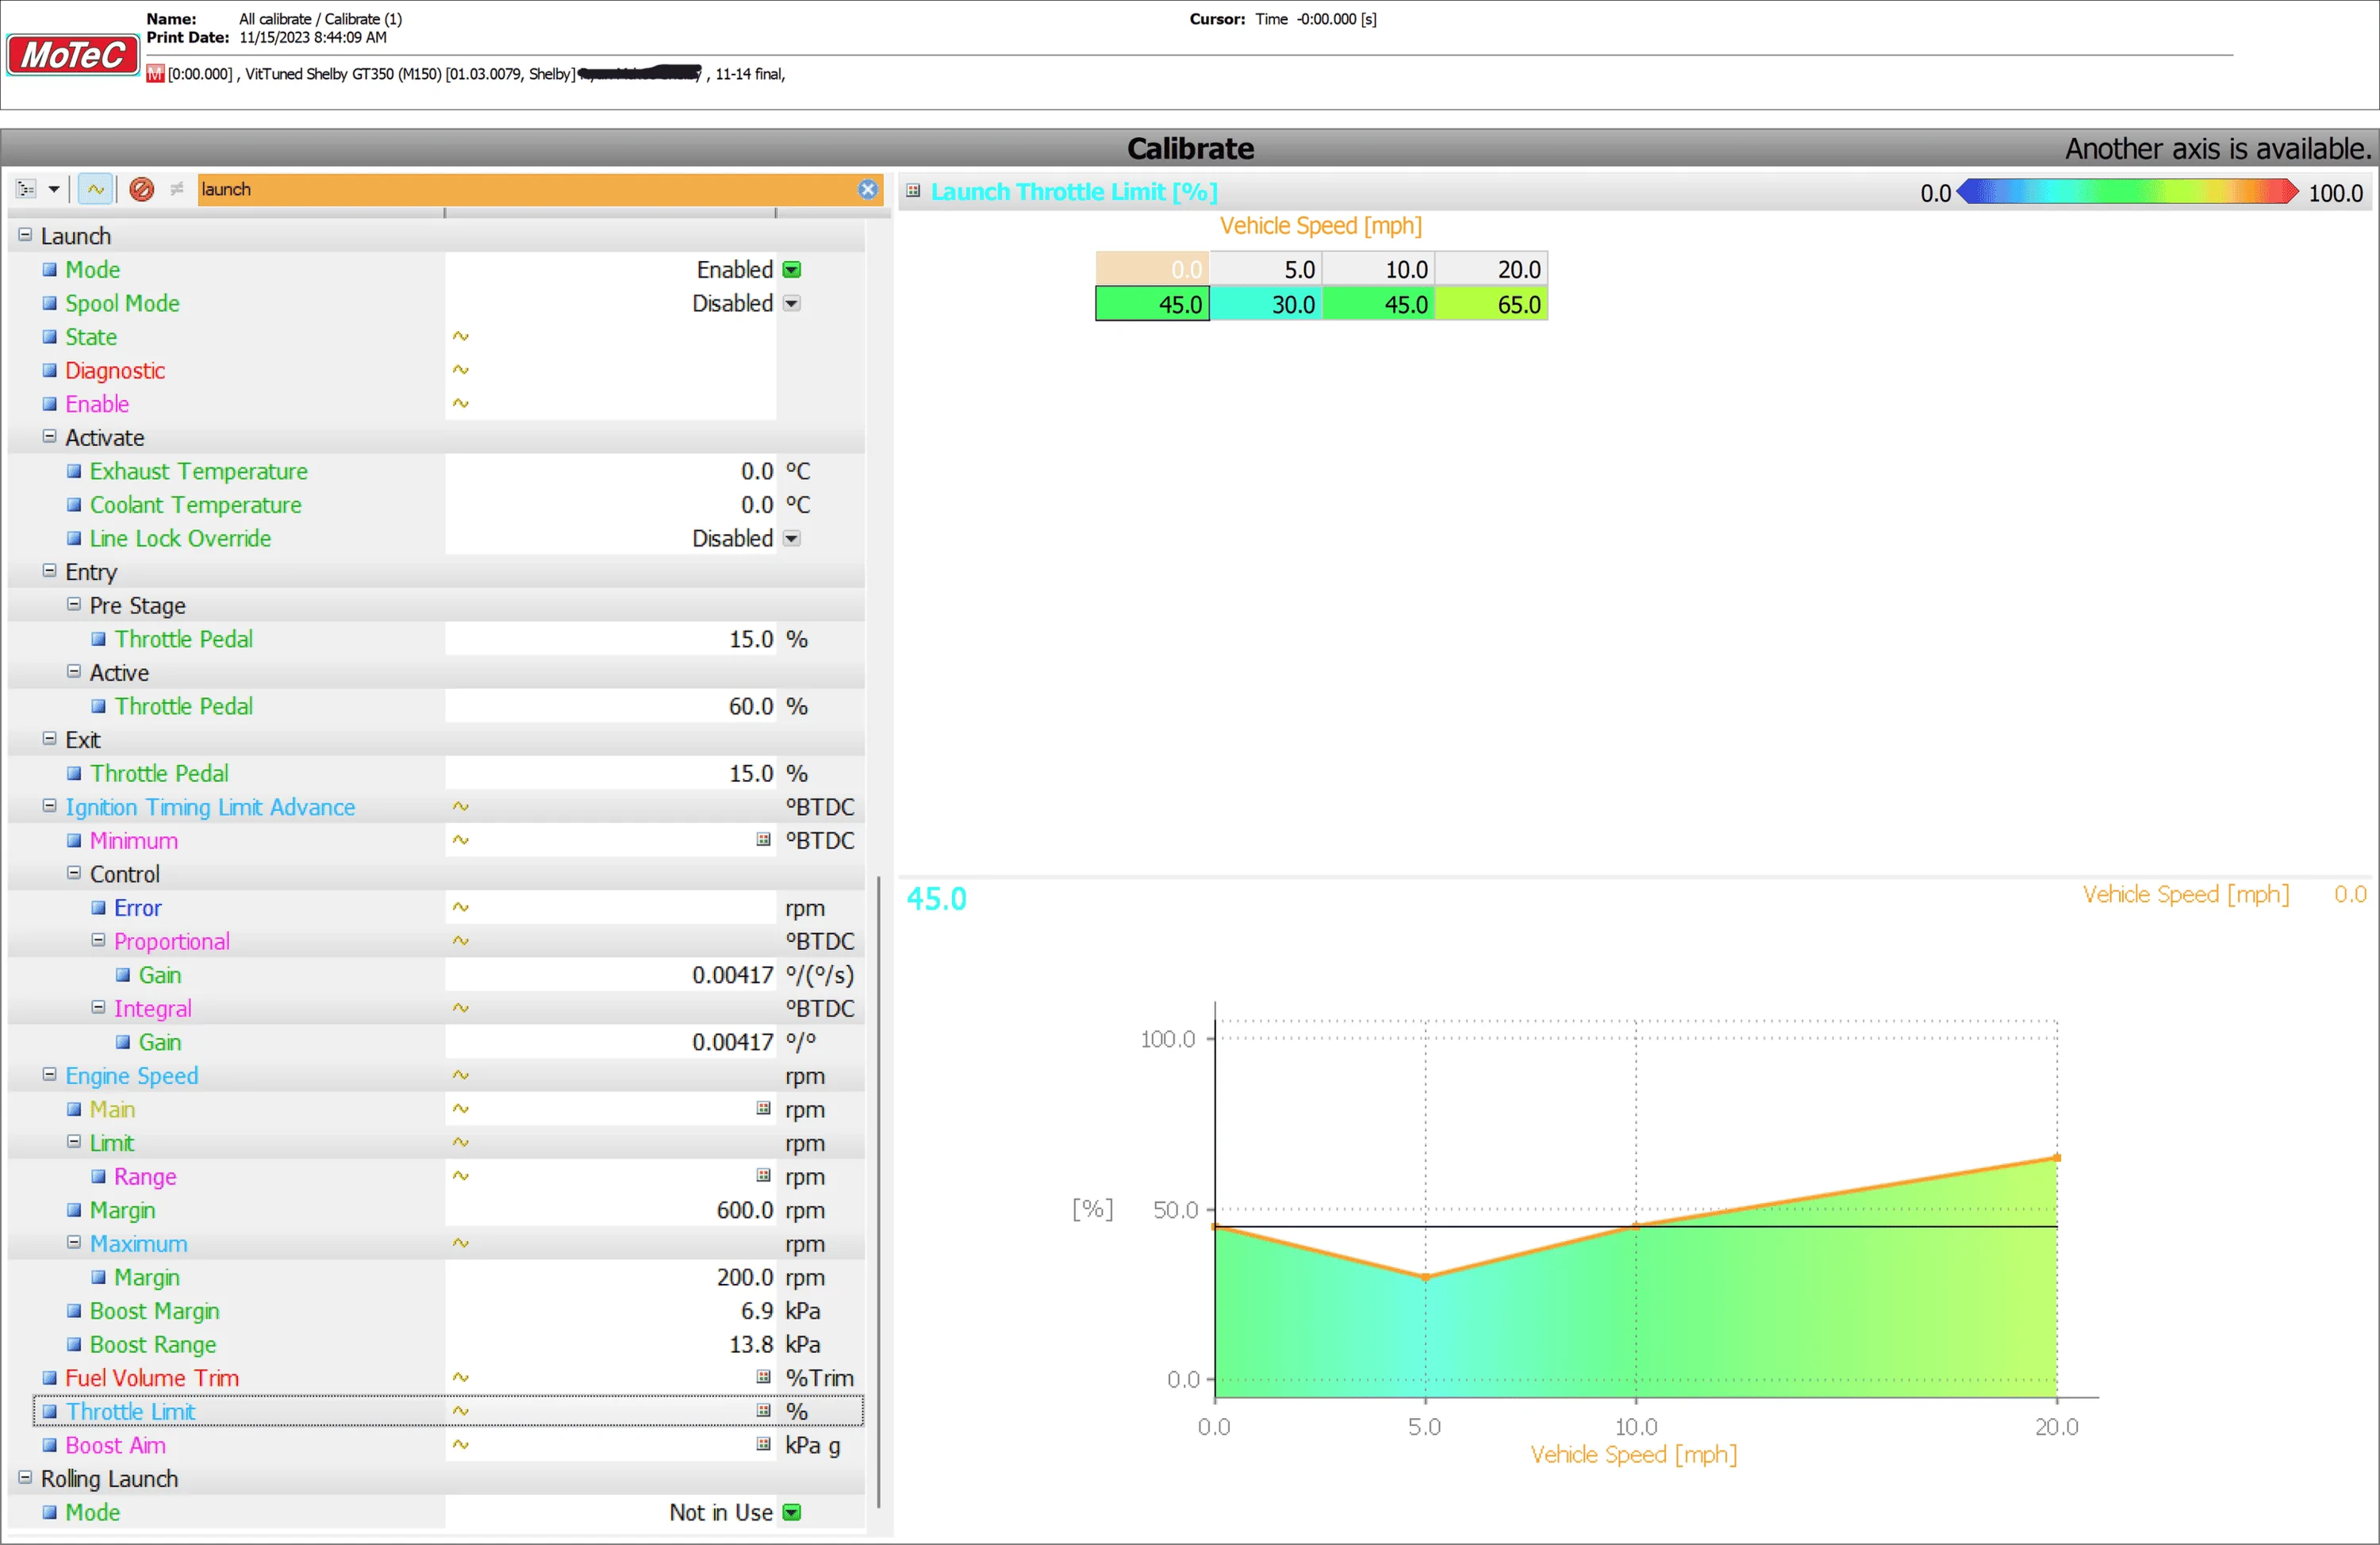
Task: Collapse the Entry group
Action: [49, 570]
